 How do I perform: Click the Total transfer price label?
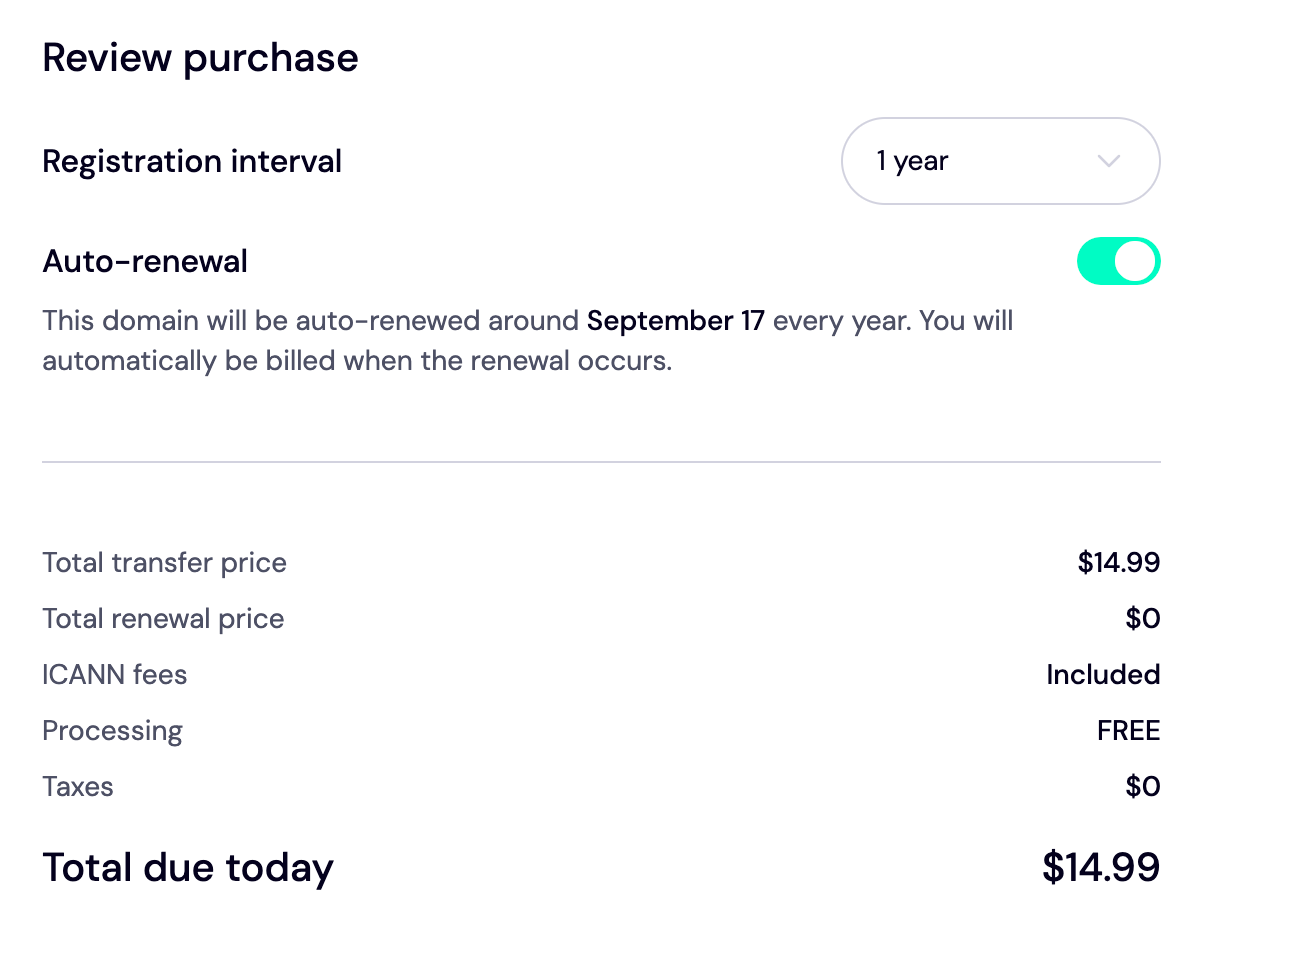click(164, 563)
